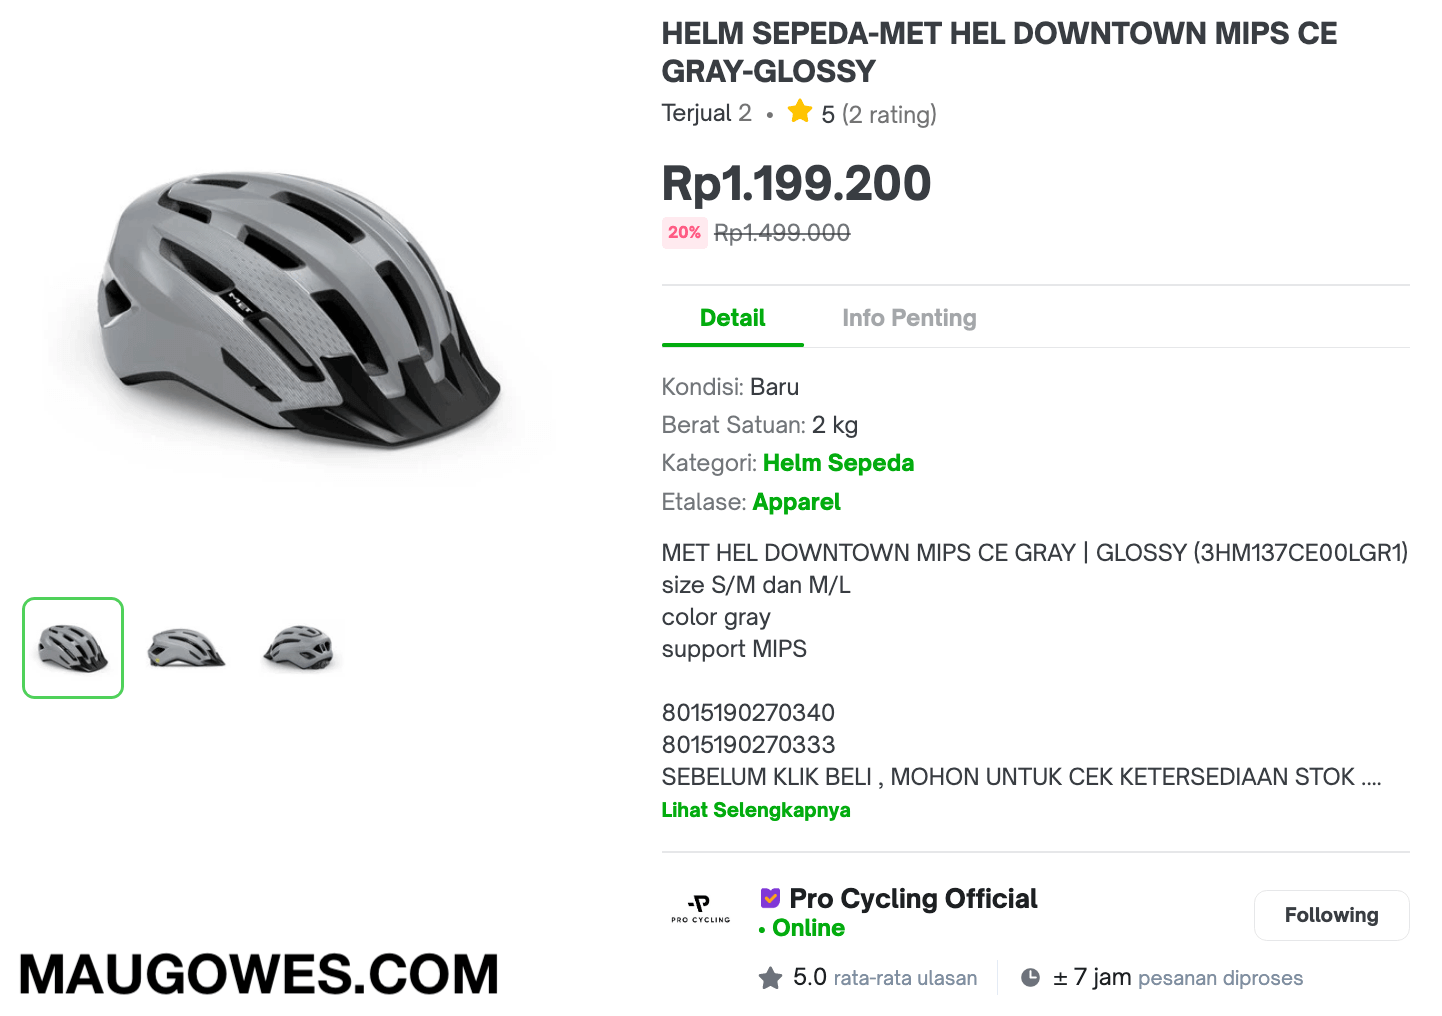Open the Pro Cycling Official shop name
The width and height of the screenshot is (1442, 1016).
(913, 899)
